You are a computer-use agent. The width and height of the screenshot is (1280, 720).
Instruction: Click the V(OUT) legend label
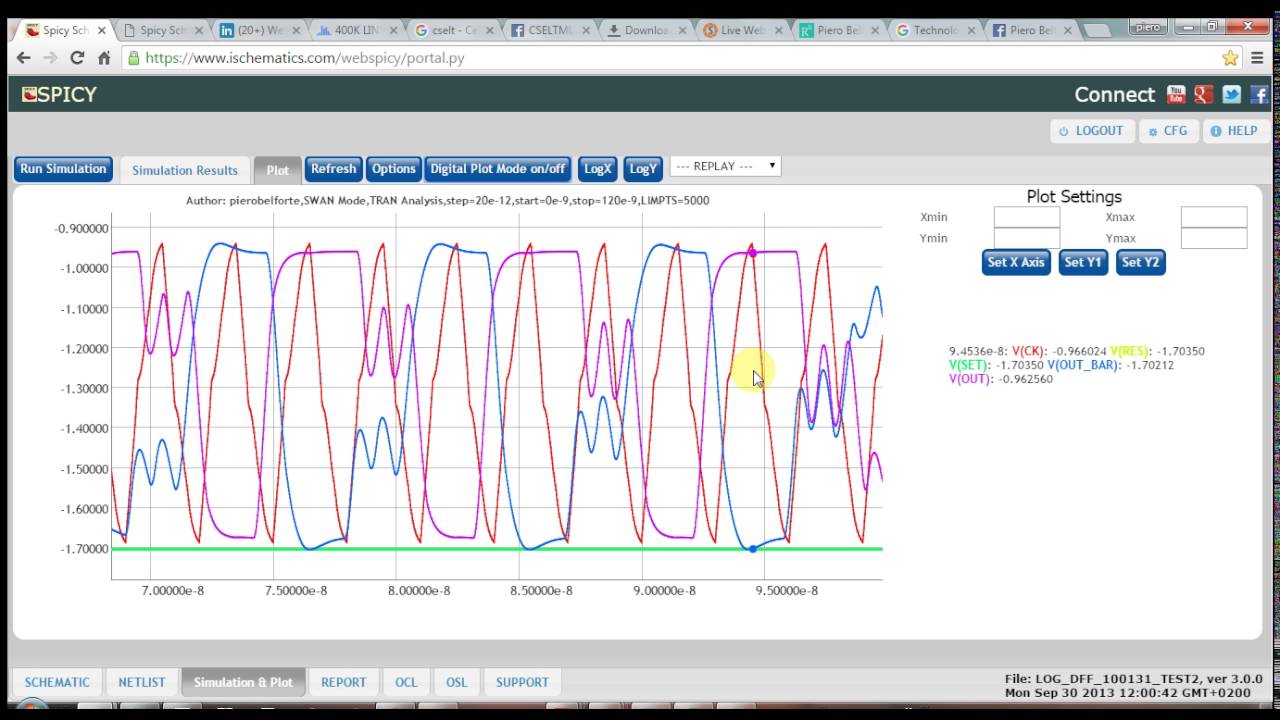pos(971,380)
